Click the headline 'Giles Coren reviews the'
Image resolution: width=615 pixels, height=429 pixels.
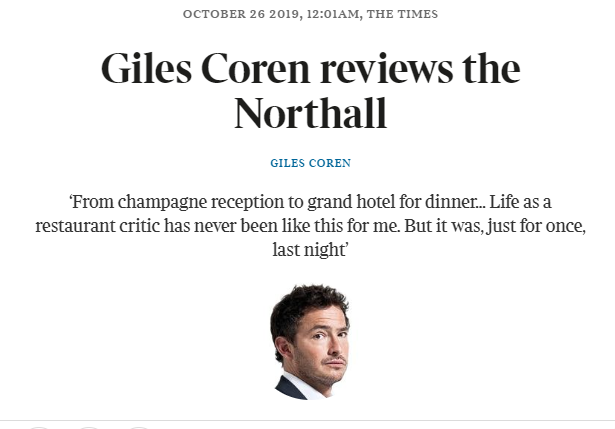tap(311, 69)
